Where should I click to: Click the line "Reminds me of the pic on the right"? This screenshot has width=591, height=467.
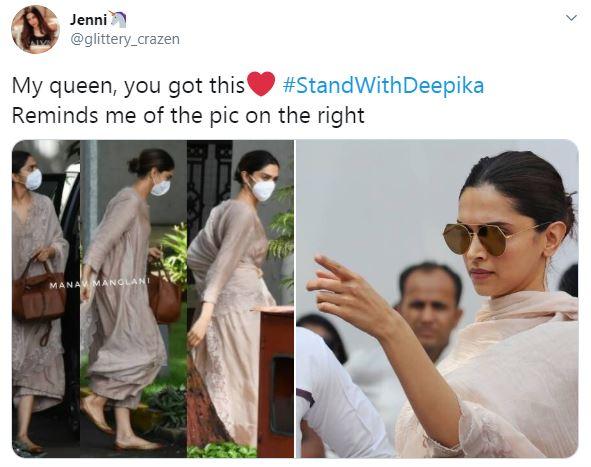(188, 116)
